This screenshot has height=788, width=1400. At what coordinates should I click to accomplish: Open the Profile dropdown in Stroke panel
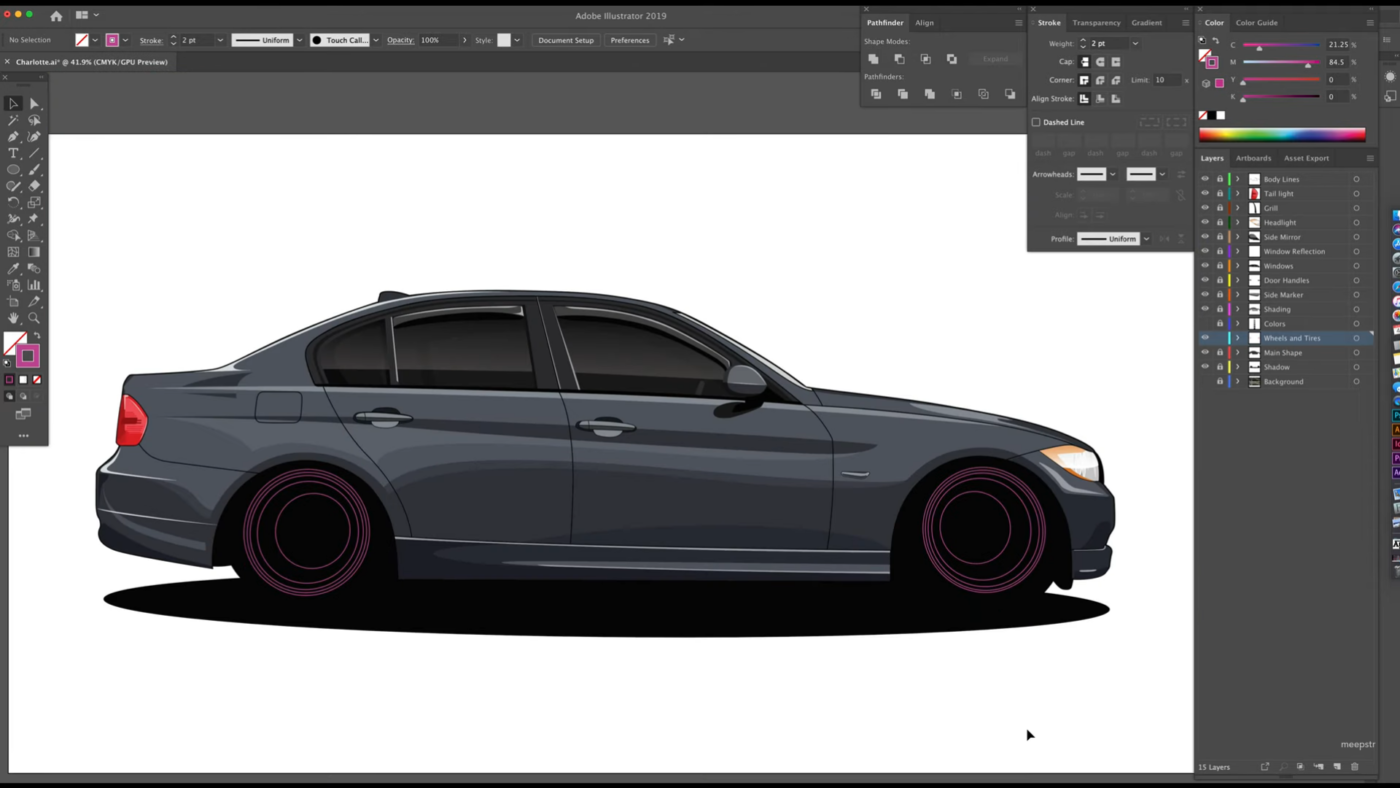(1146, 239)
